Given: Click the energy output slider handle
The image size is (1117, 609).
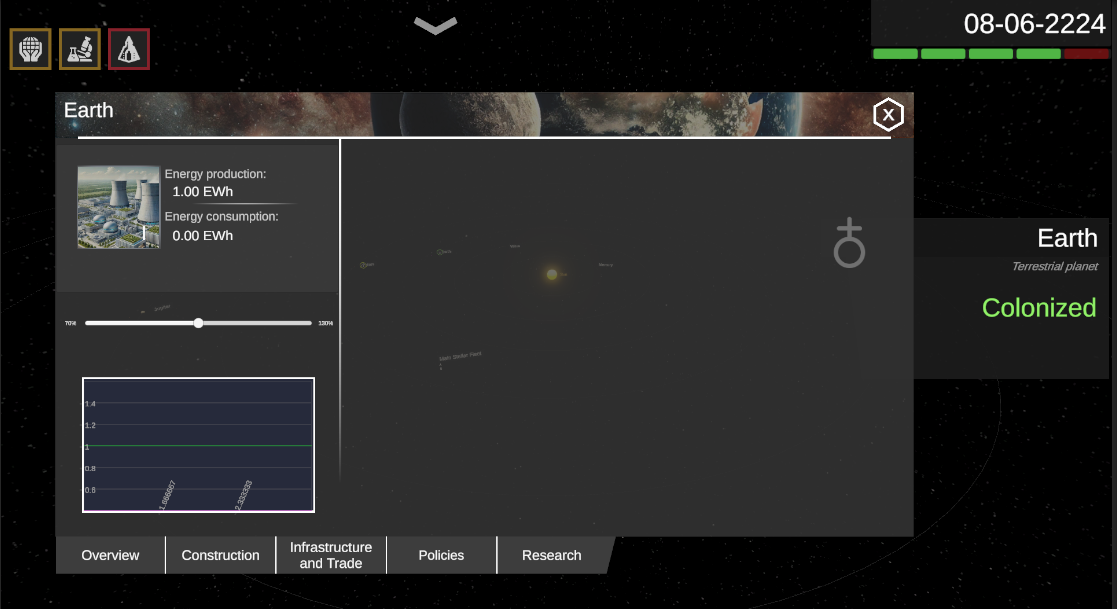Looking at the screenshot, I should (199, 323).
